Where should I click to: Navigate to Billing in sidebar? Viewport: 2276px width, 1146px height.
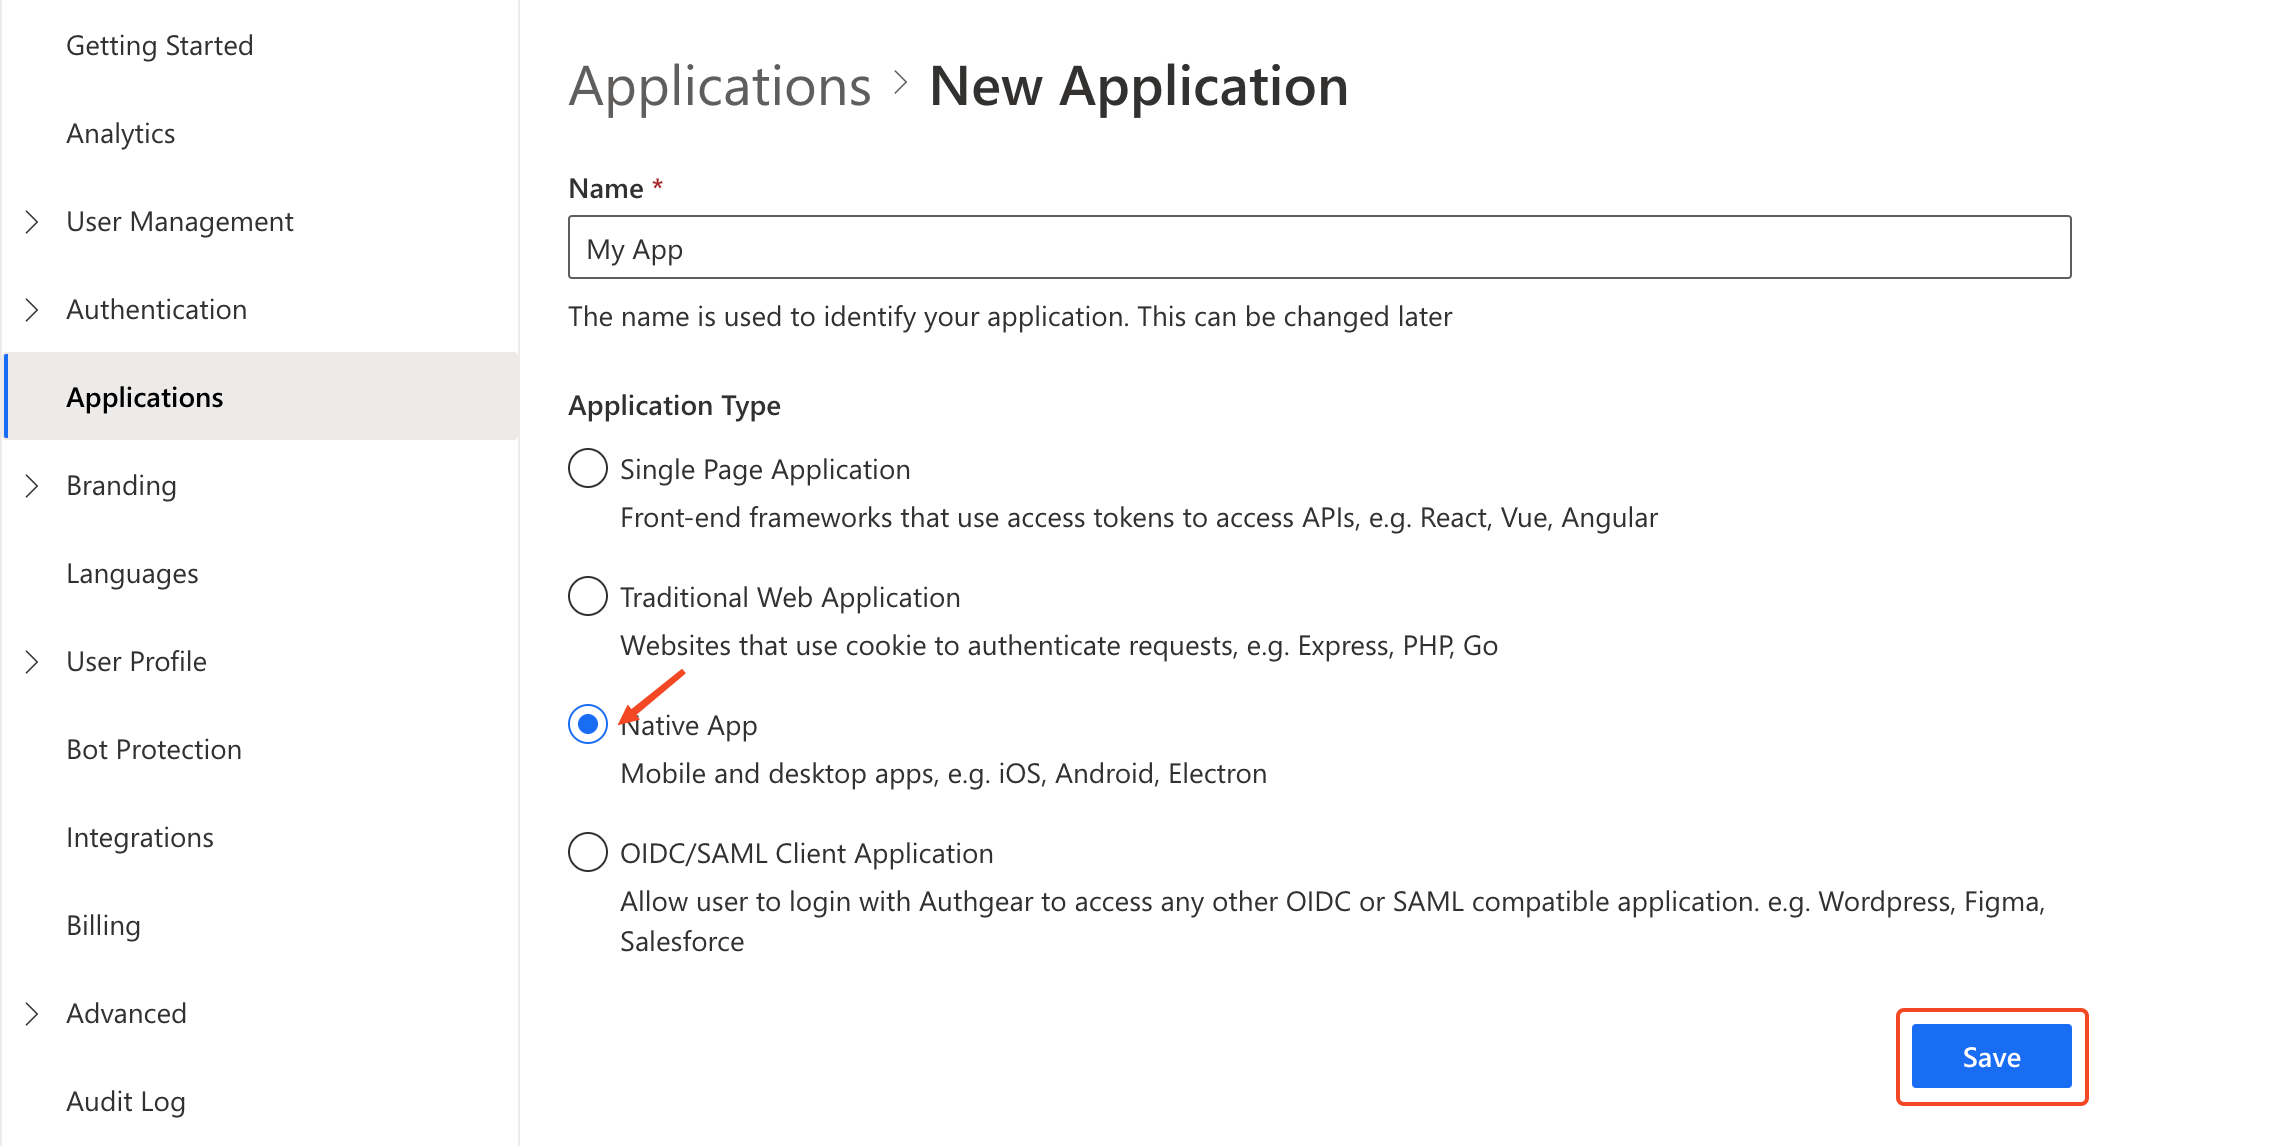tap(103, 926)
